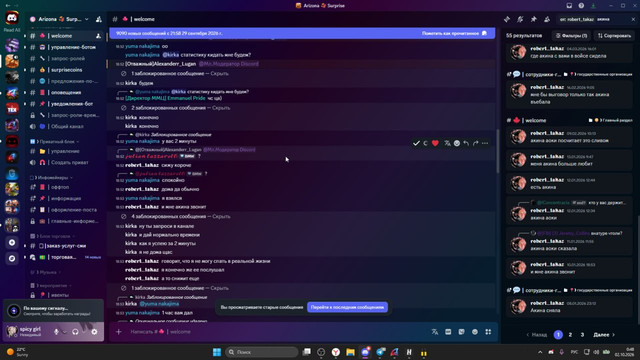Click invite people icon beside server name
Viewport: 640px width, 360px height.
click(98, 19)
